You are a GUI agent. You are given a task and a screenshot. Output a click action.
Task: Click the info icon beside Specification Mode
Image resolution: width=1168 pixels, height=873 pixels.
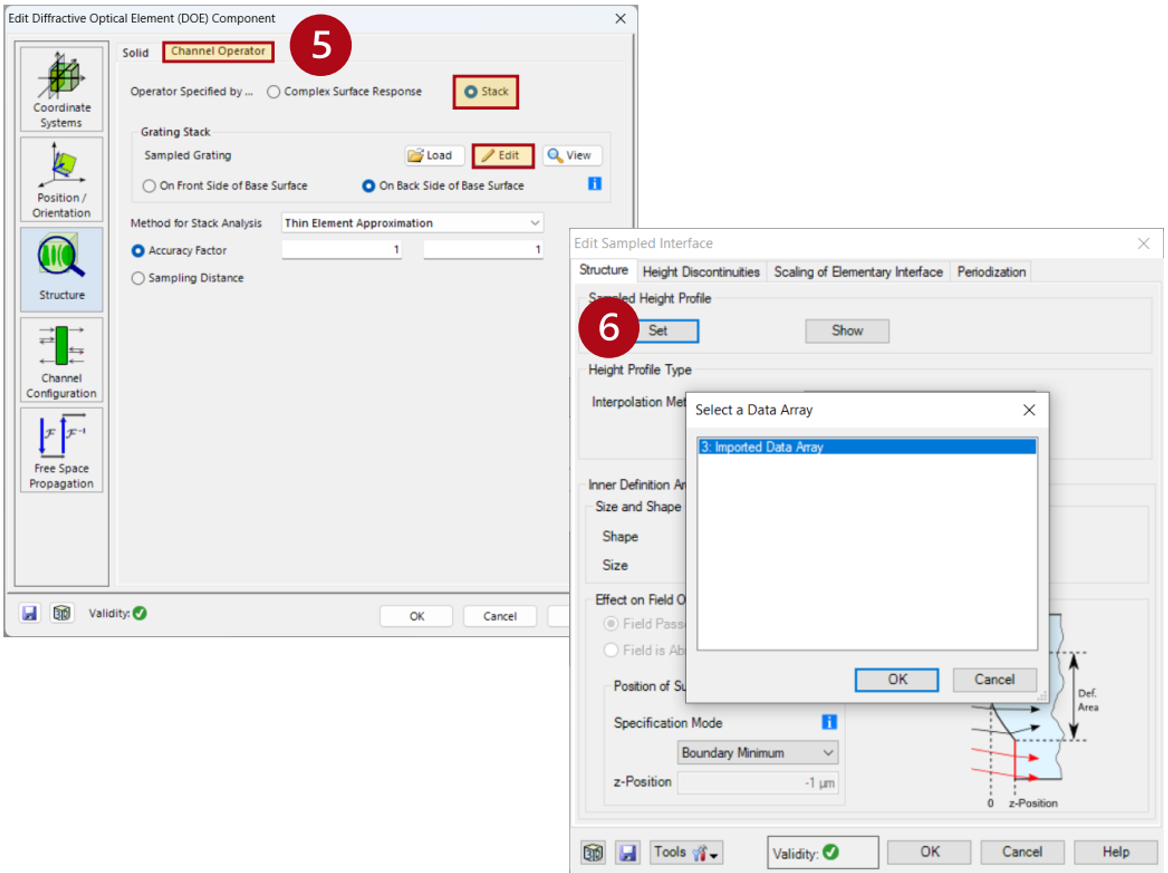tap(829, 722)
